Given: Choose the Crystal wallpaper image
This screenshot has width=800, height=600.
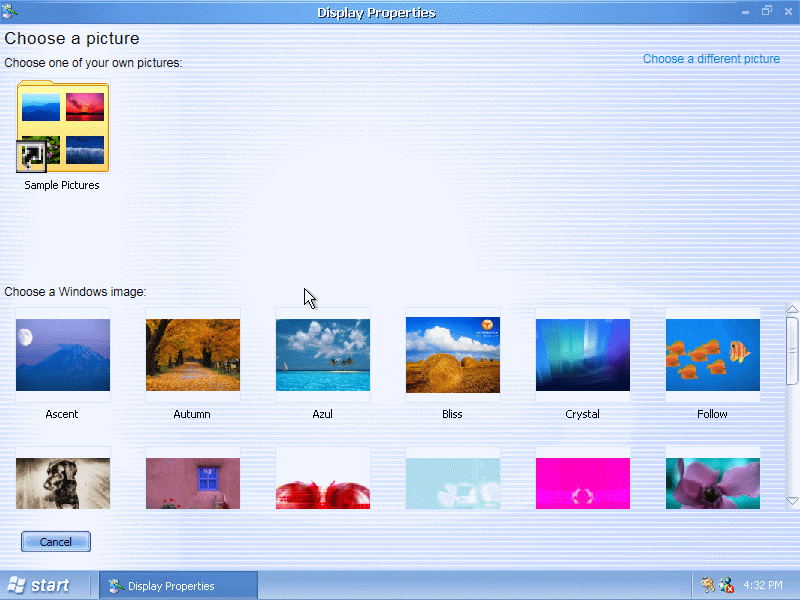Looking at the screenshot, I should 583,355.
